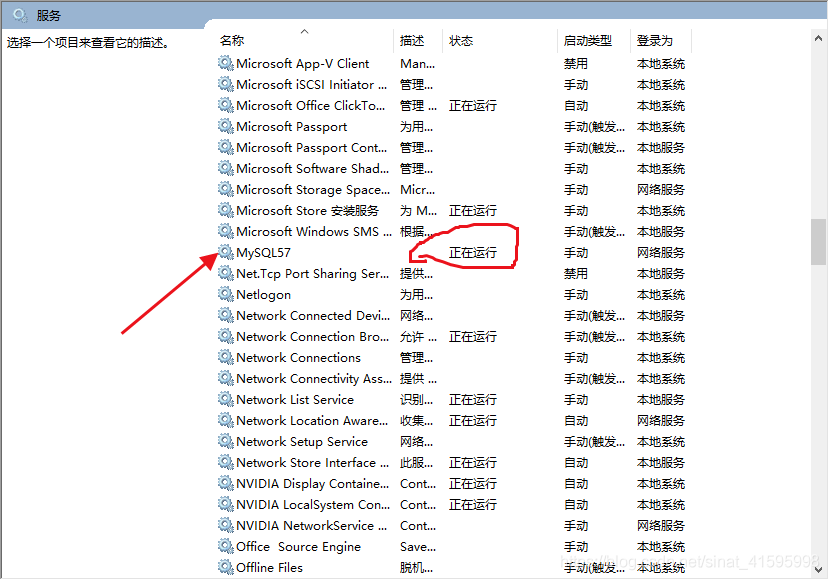Click the gear icon of Netlogon
Screen dimensions: 829x580
pos(226,294)
